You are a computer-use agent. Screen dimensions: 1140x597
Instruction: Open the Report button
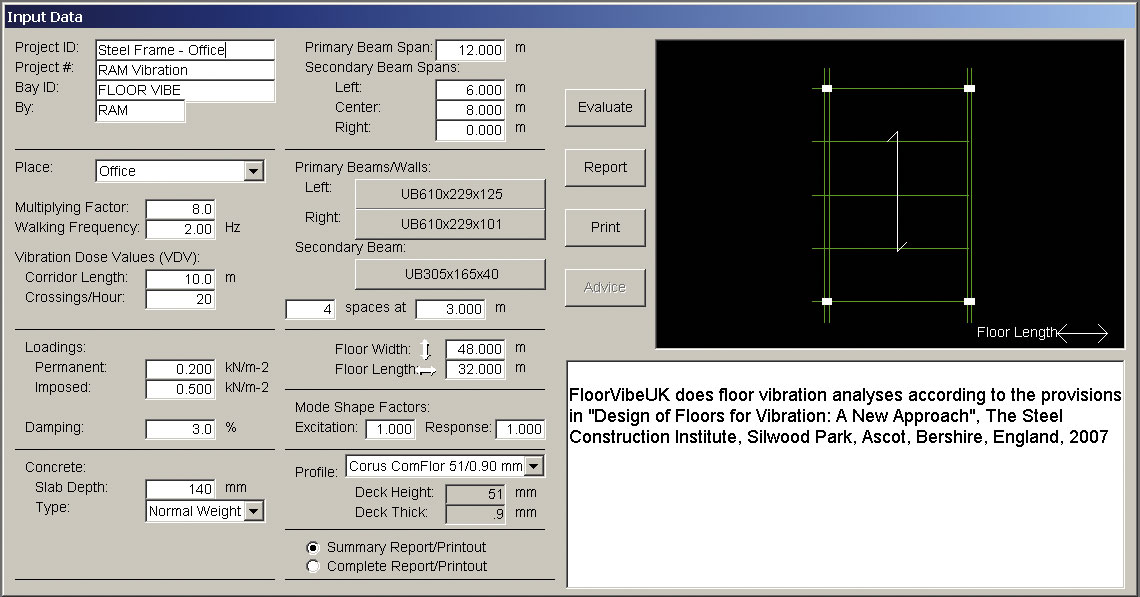tap(605, 167)
